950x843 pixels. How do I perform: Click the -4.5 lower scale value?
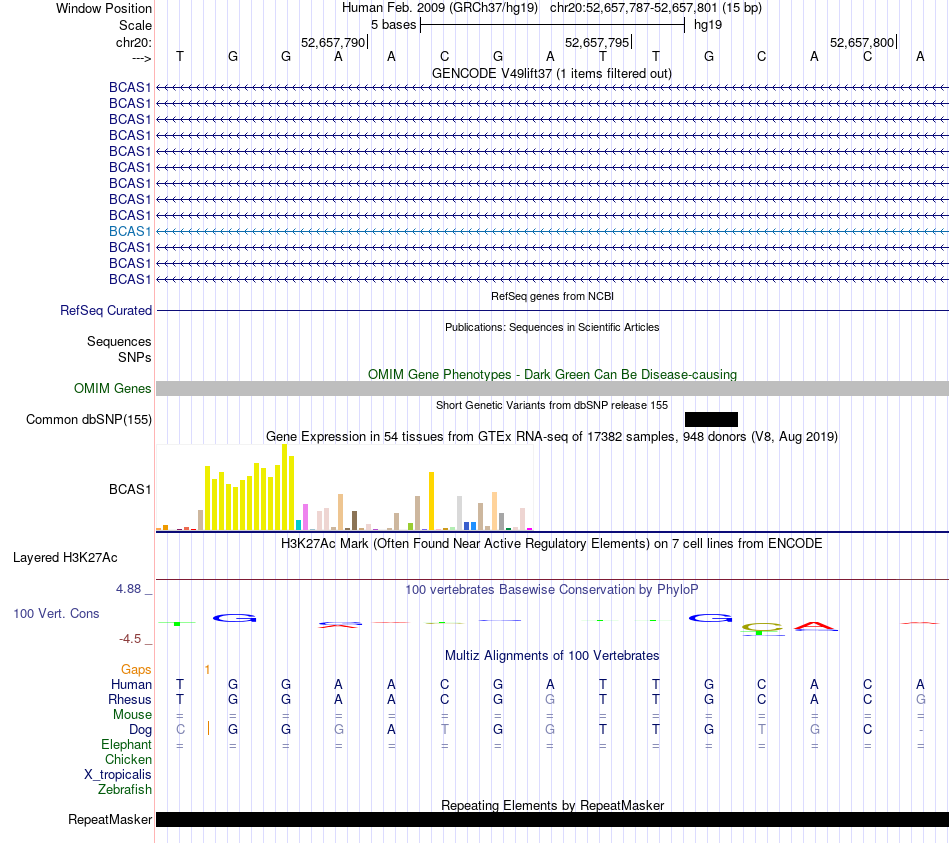[x=130, y=639]
